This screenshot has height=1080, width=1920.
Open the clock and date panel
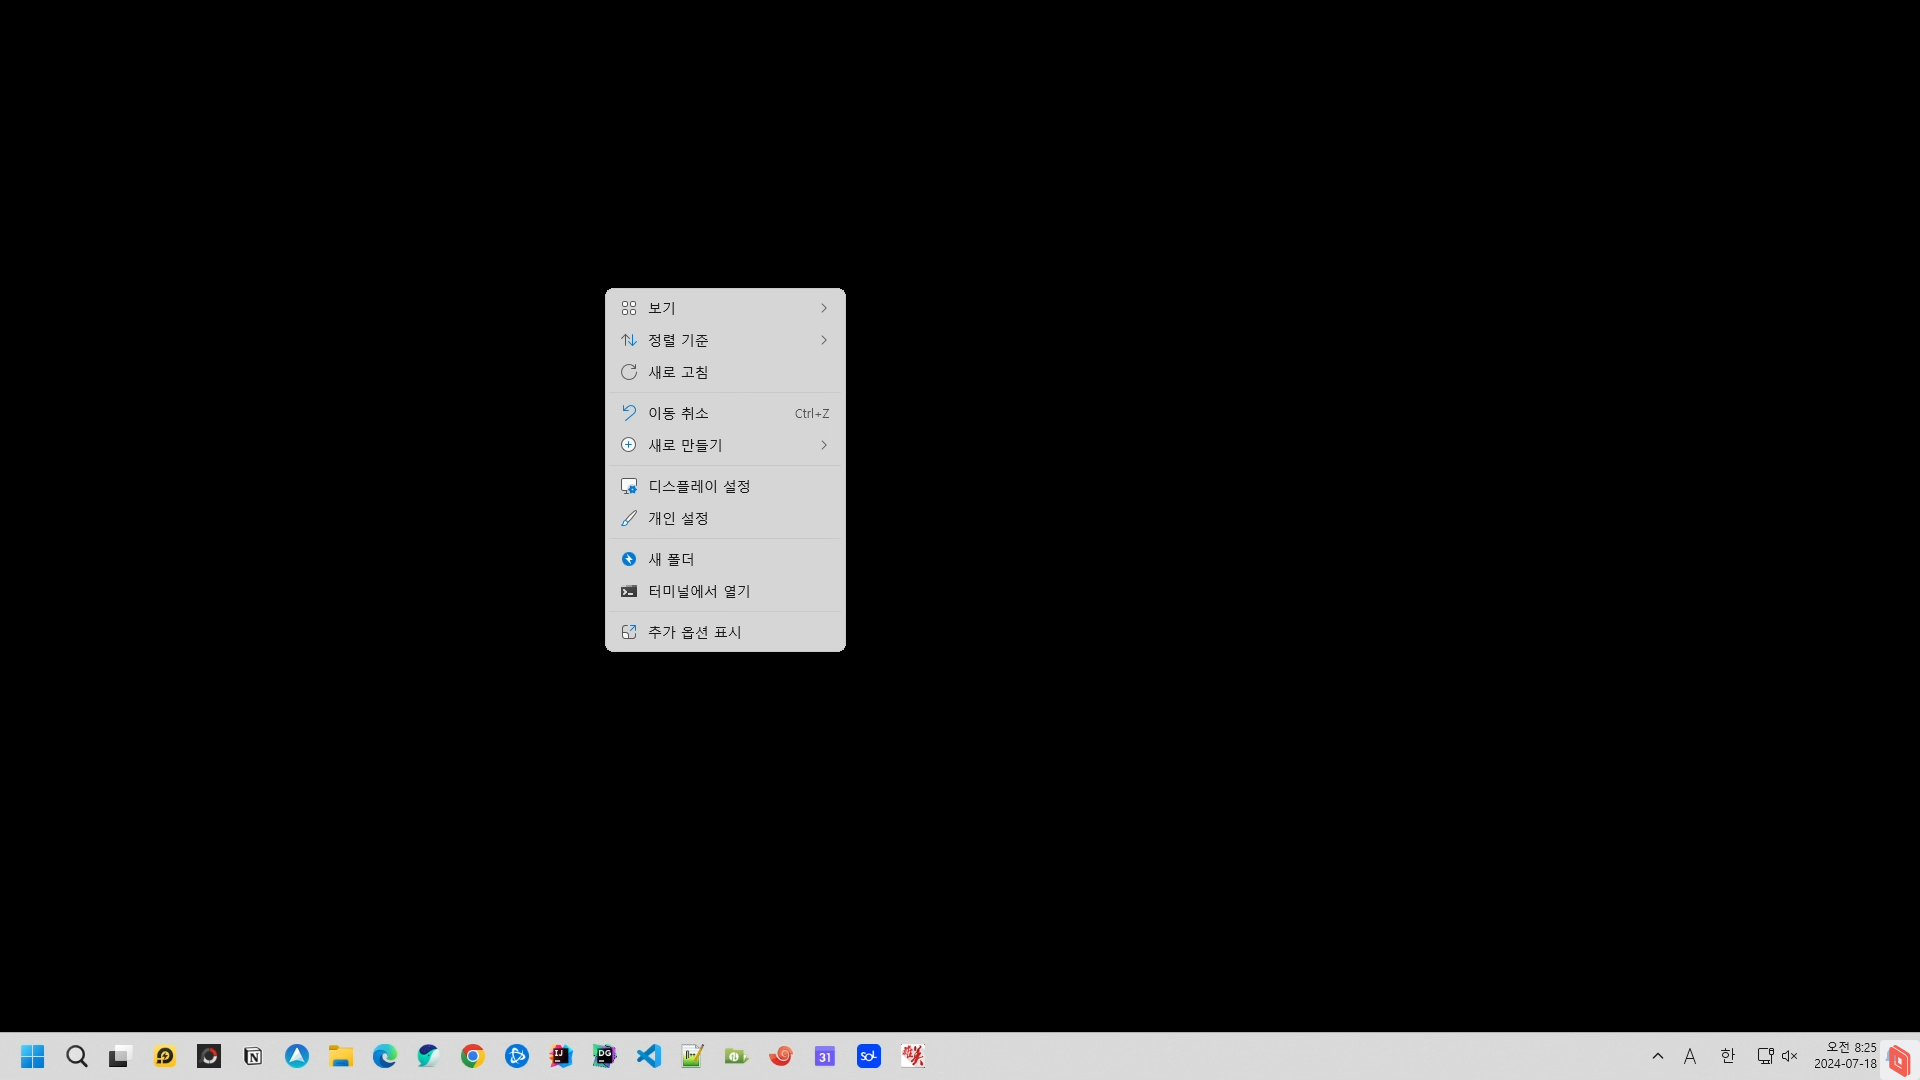[1845, 1056]
